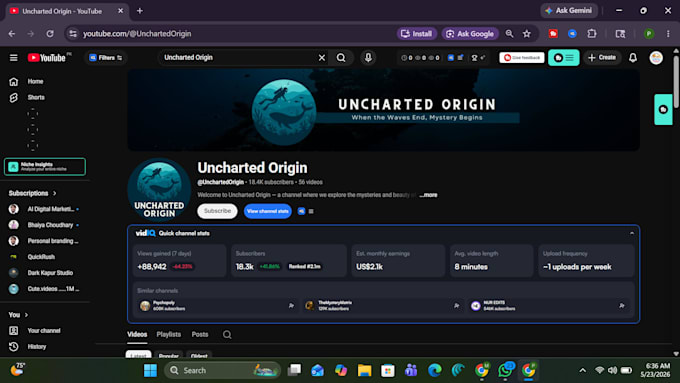The width and height of the screenshot is (680, 383).
Task: Search within the channel using the magnifier
Action: (x=227, y=334)
